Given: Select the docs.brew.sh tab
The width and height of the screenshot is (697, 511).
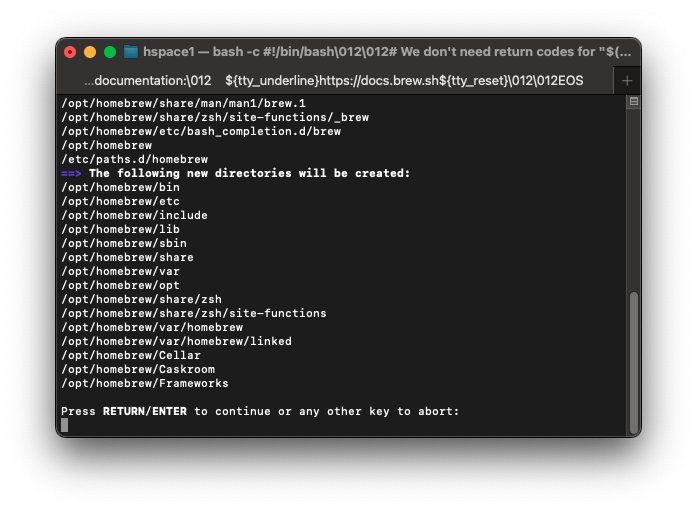Looking at the screenshot, I should (334, 80).
